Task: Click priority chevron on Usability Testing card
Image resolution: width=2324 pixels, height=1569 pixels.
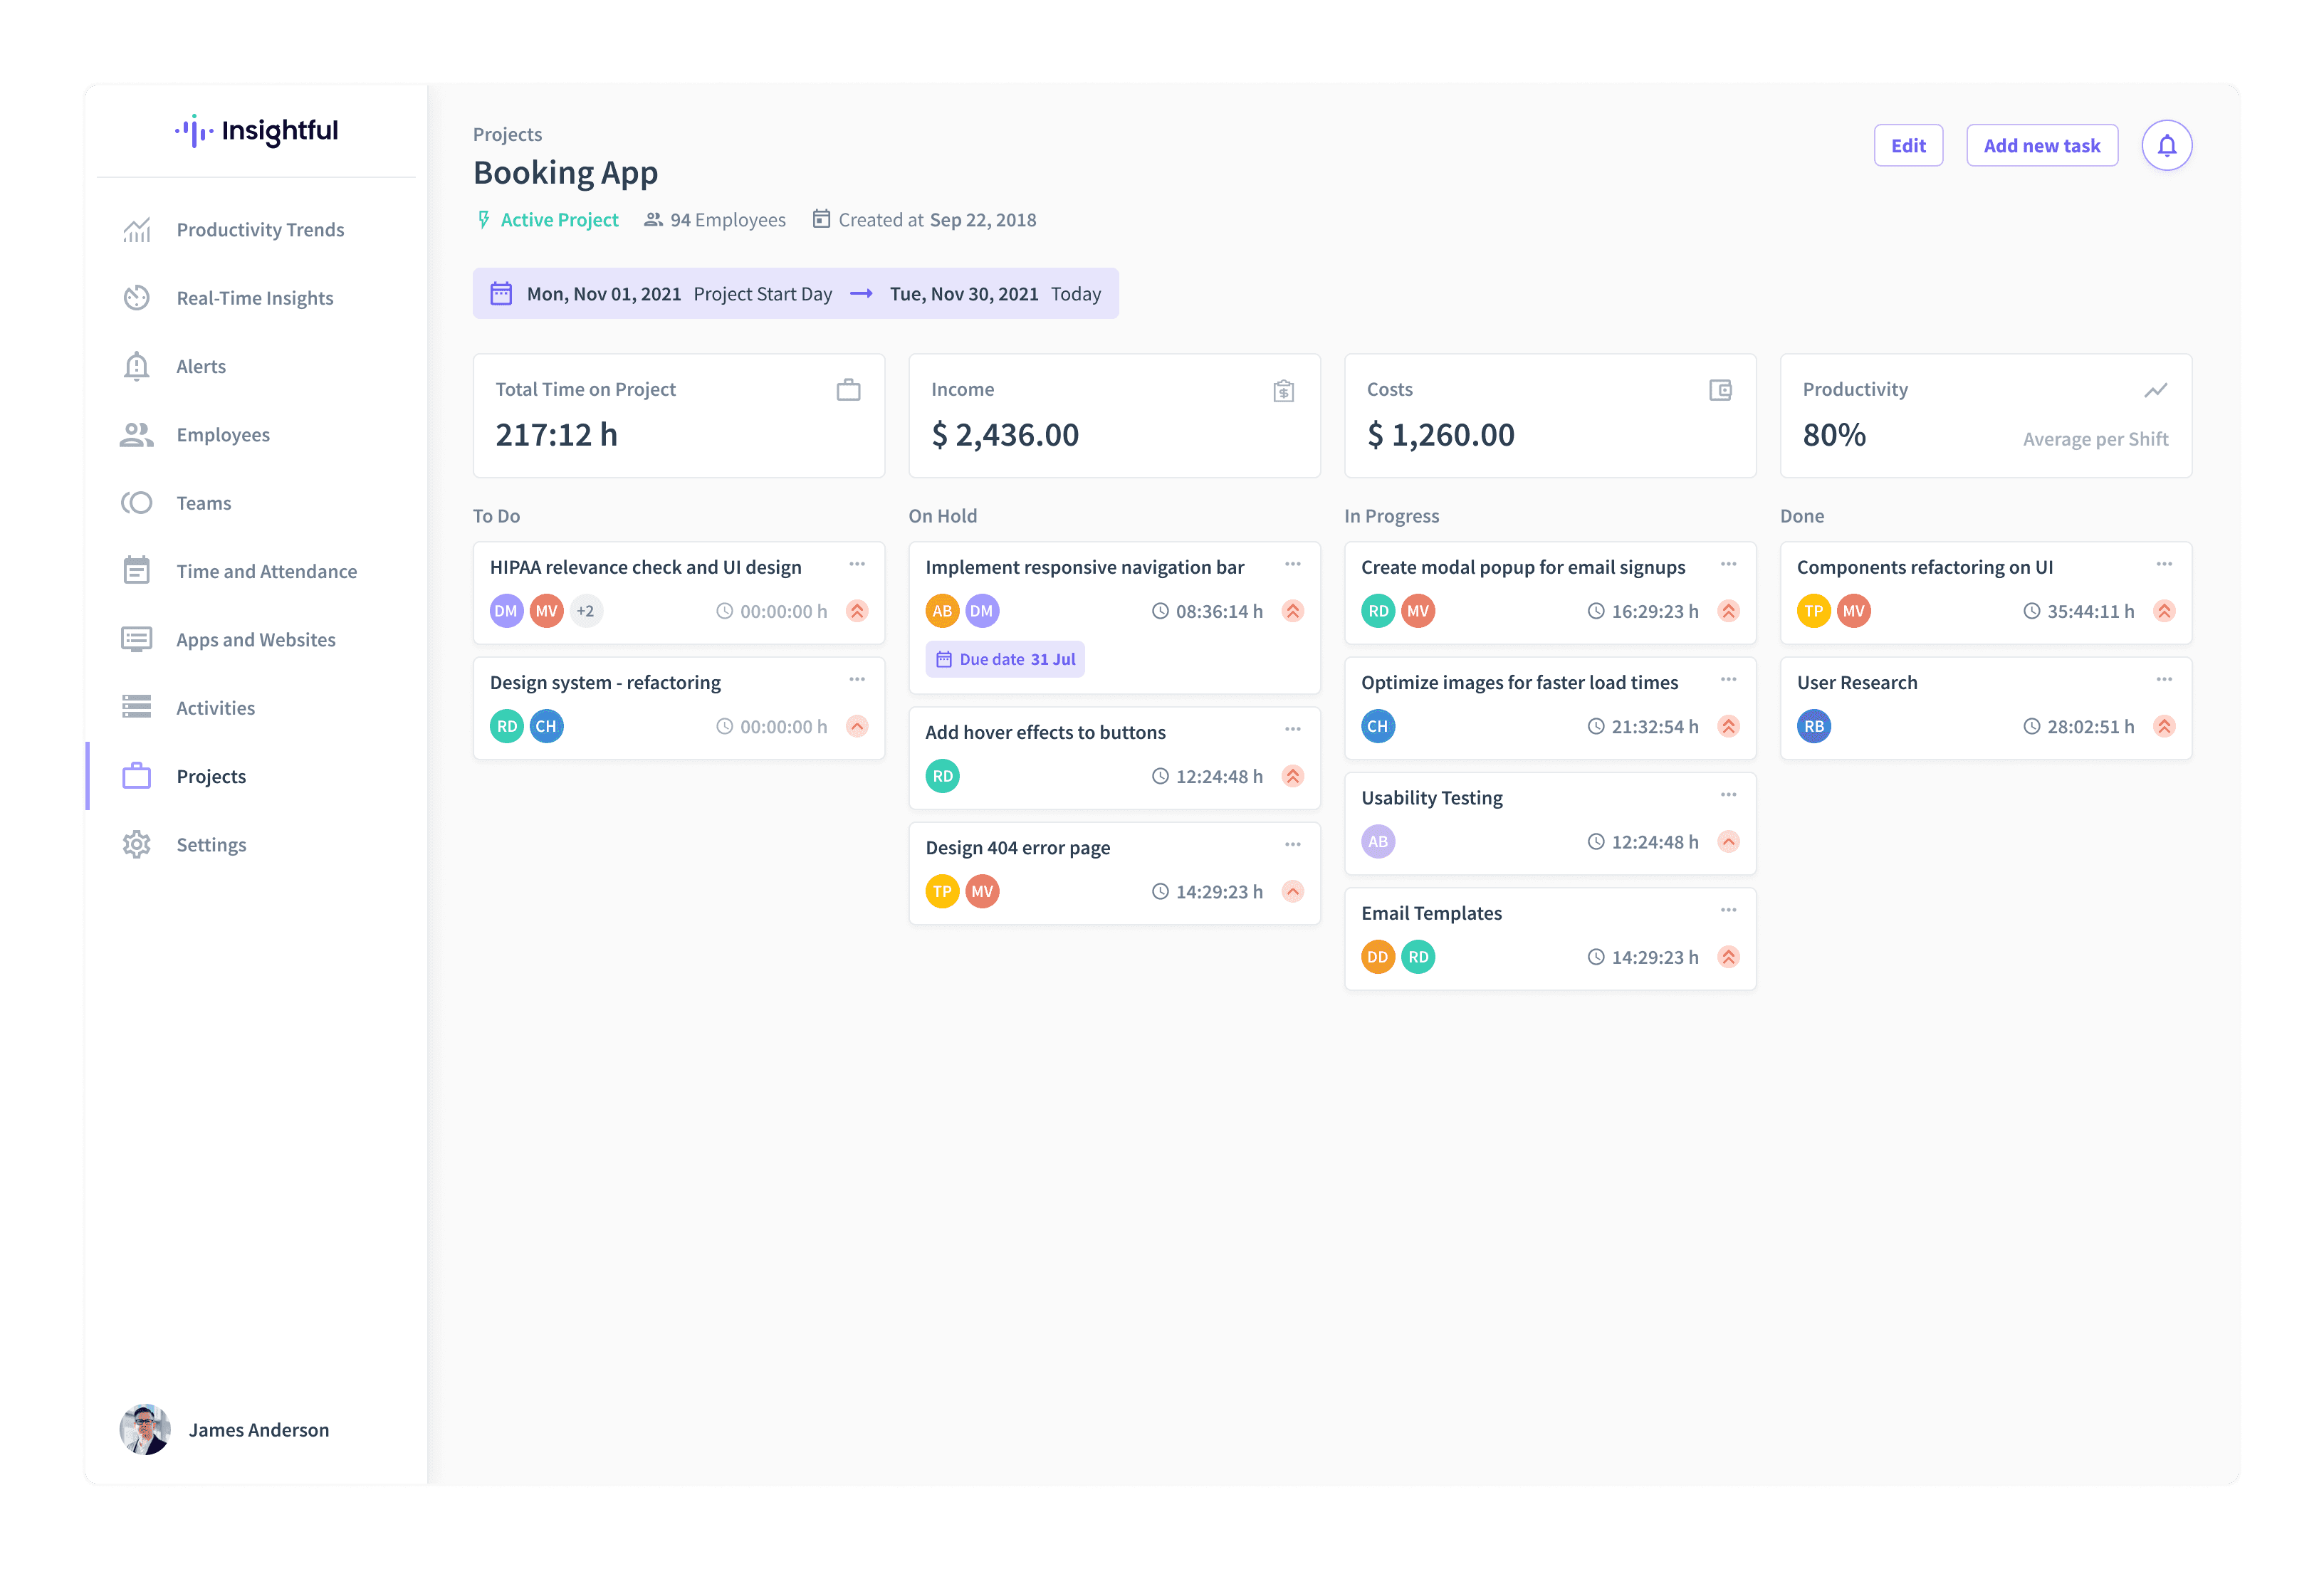Action: [x=1728, y=842]
